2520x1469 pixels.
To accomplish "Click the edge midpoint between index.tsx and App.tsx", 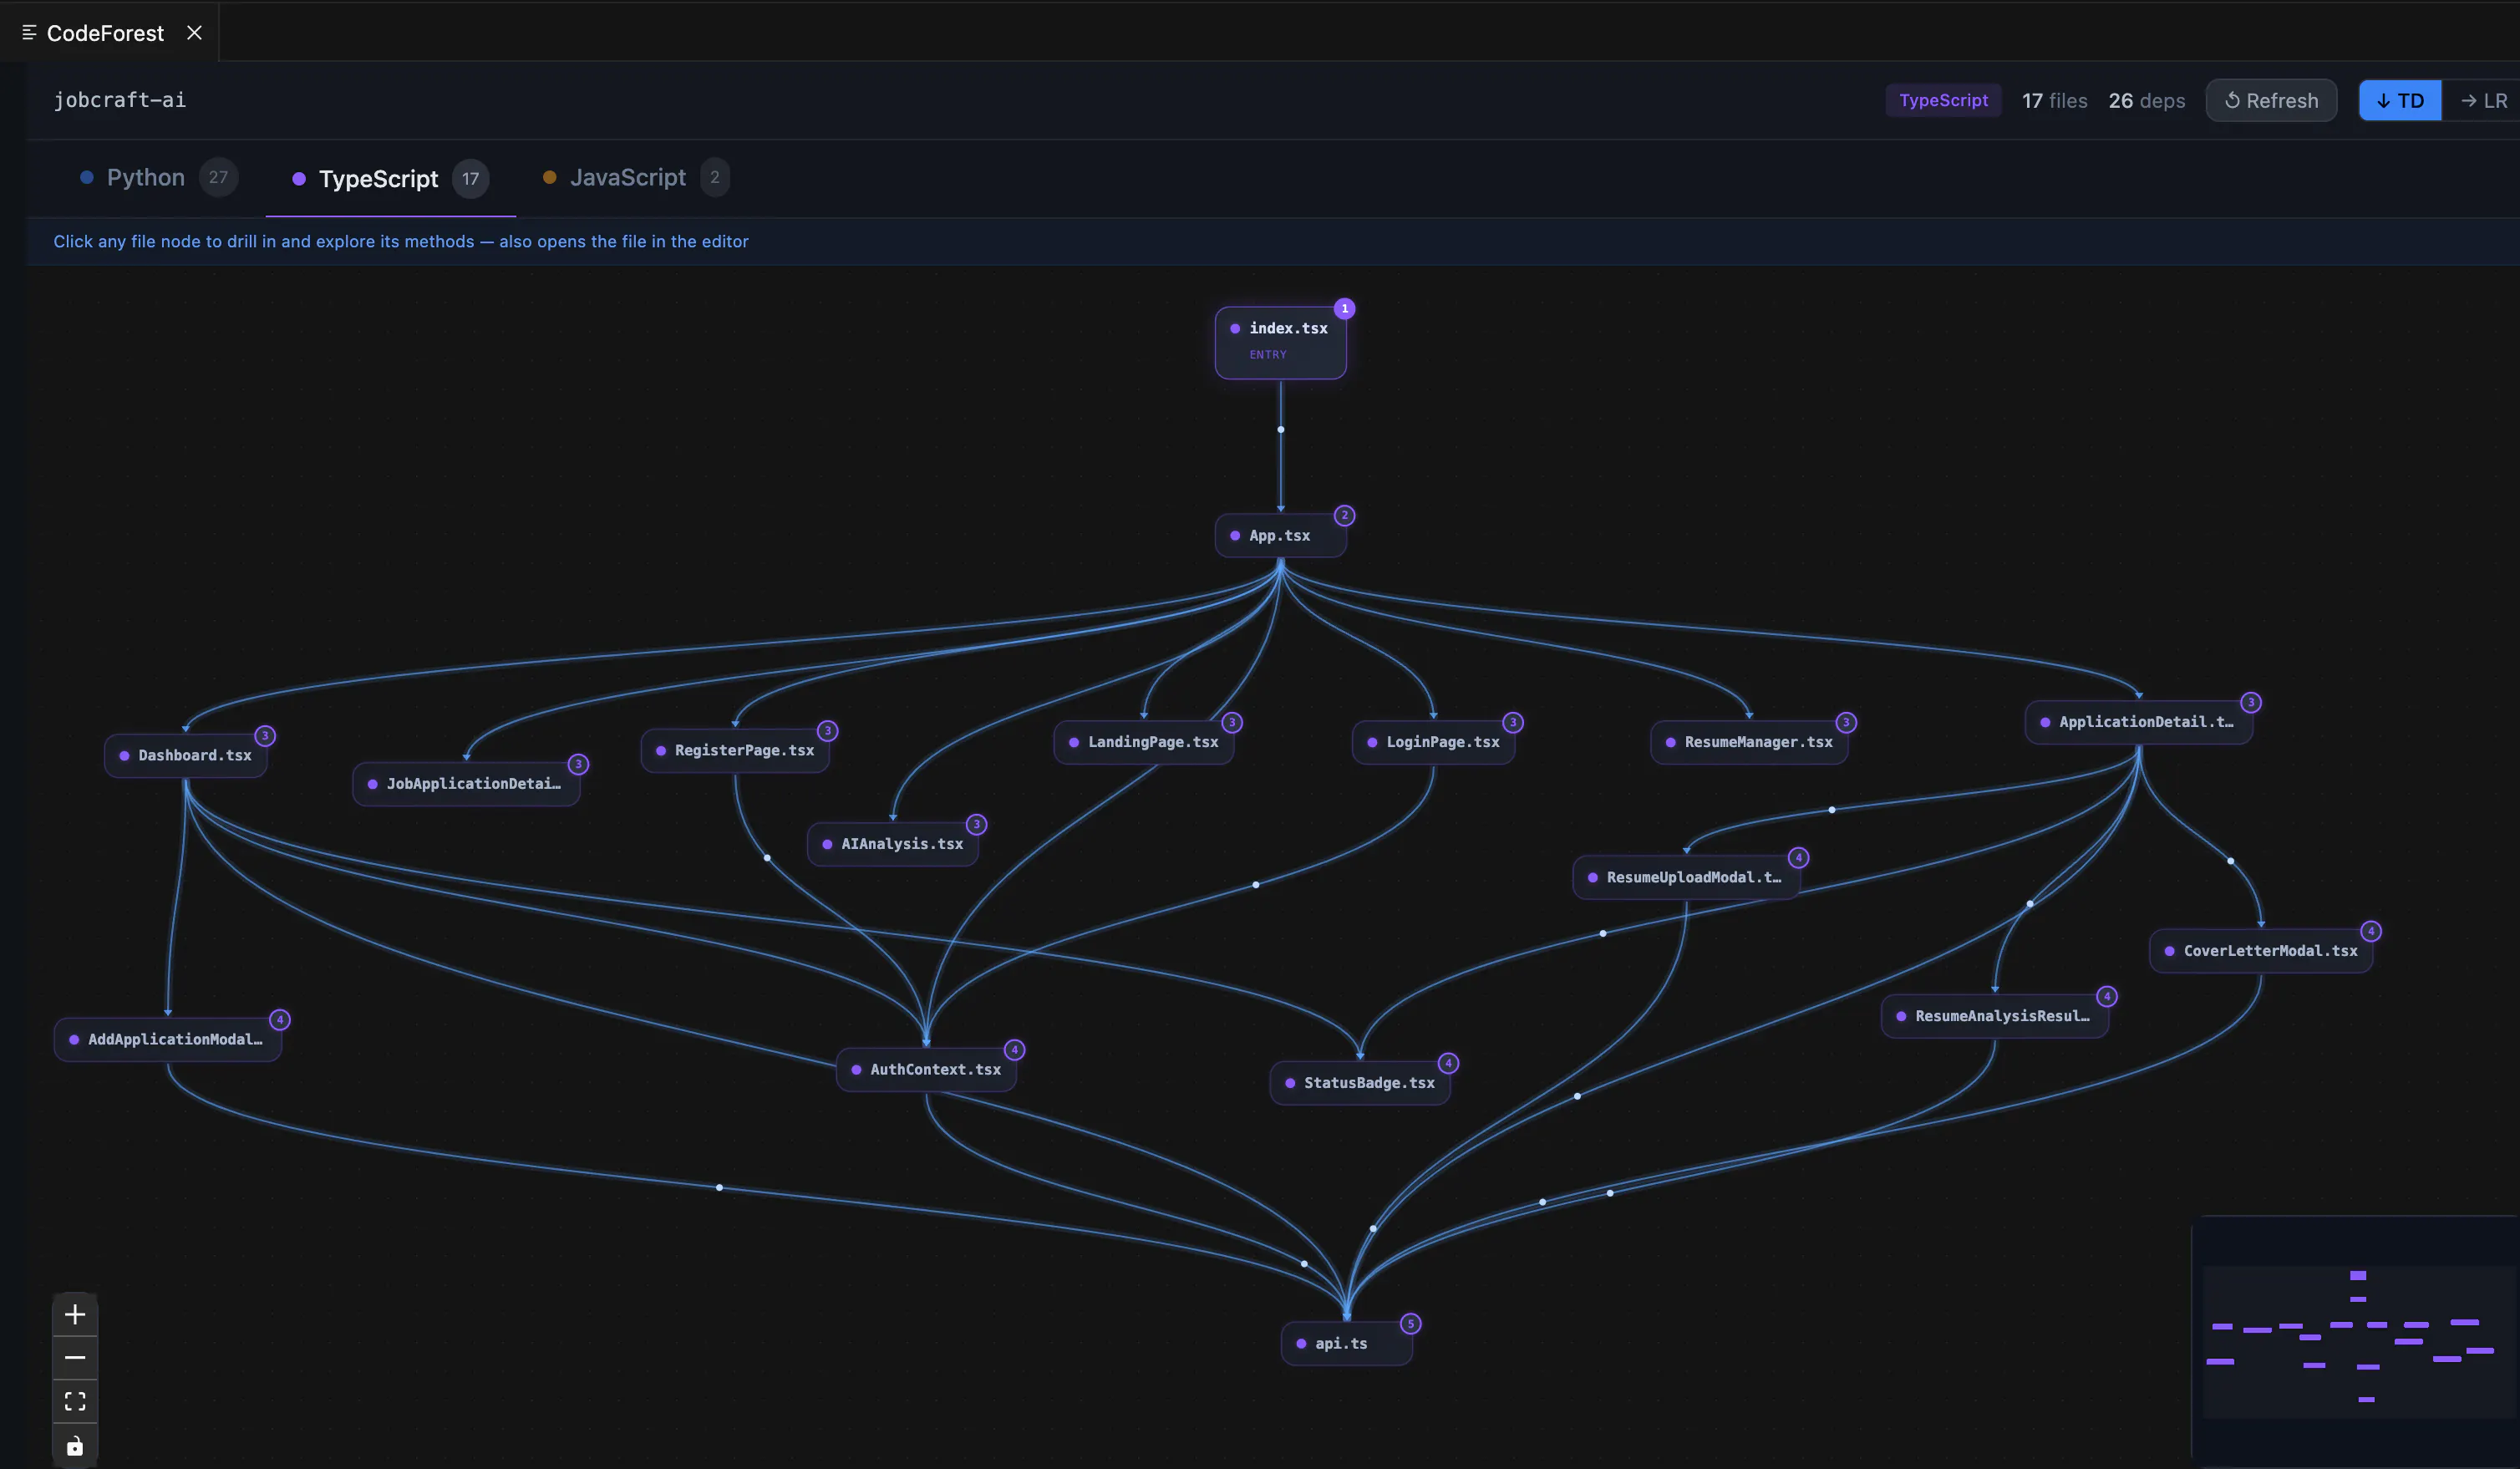I will tap(1280, 430).
